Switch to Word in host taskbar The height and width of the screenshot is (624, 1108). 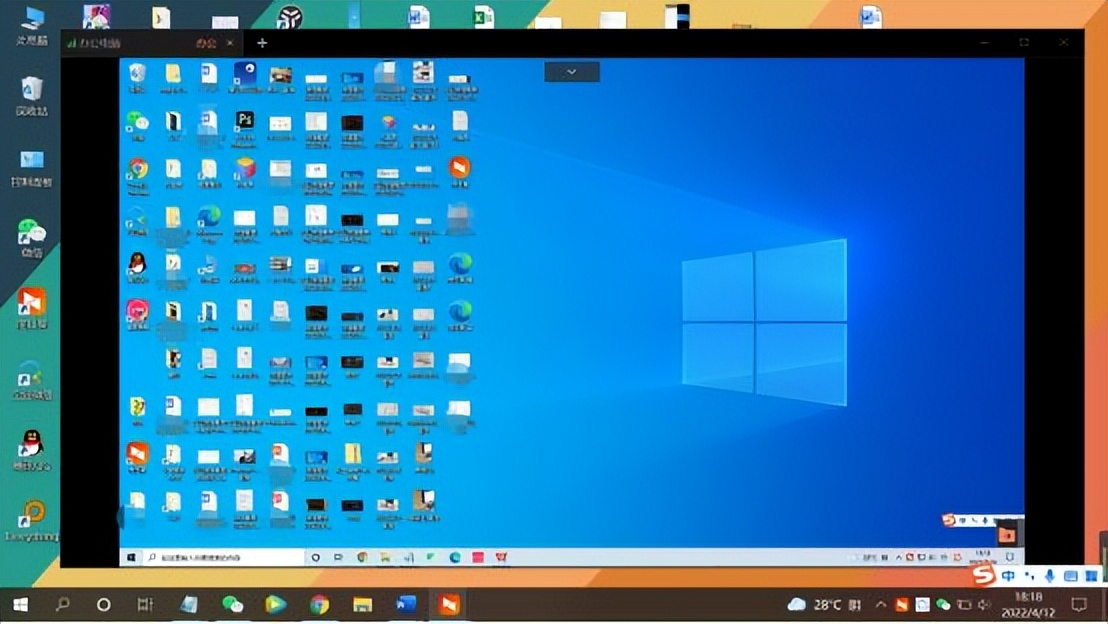click(406, 604)
